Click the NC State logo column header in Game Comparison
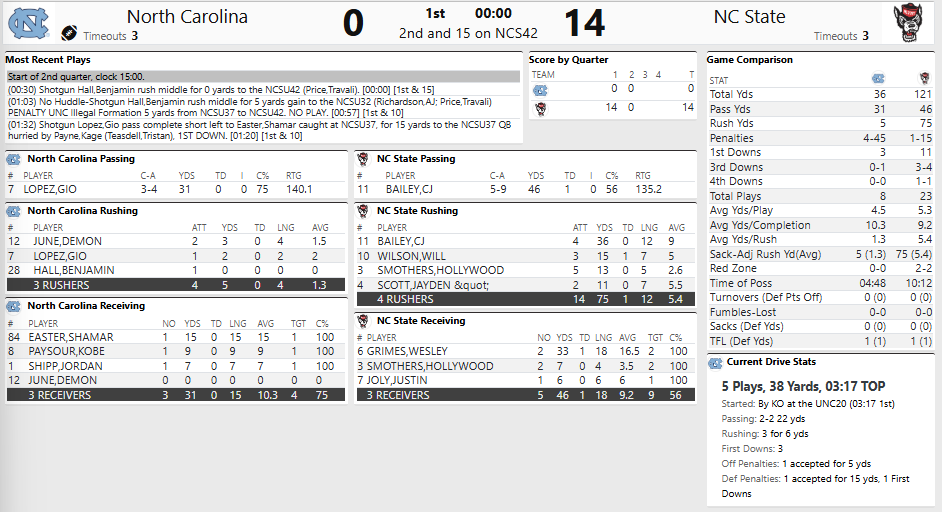942x512 pixels. (923, 79)
